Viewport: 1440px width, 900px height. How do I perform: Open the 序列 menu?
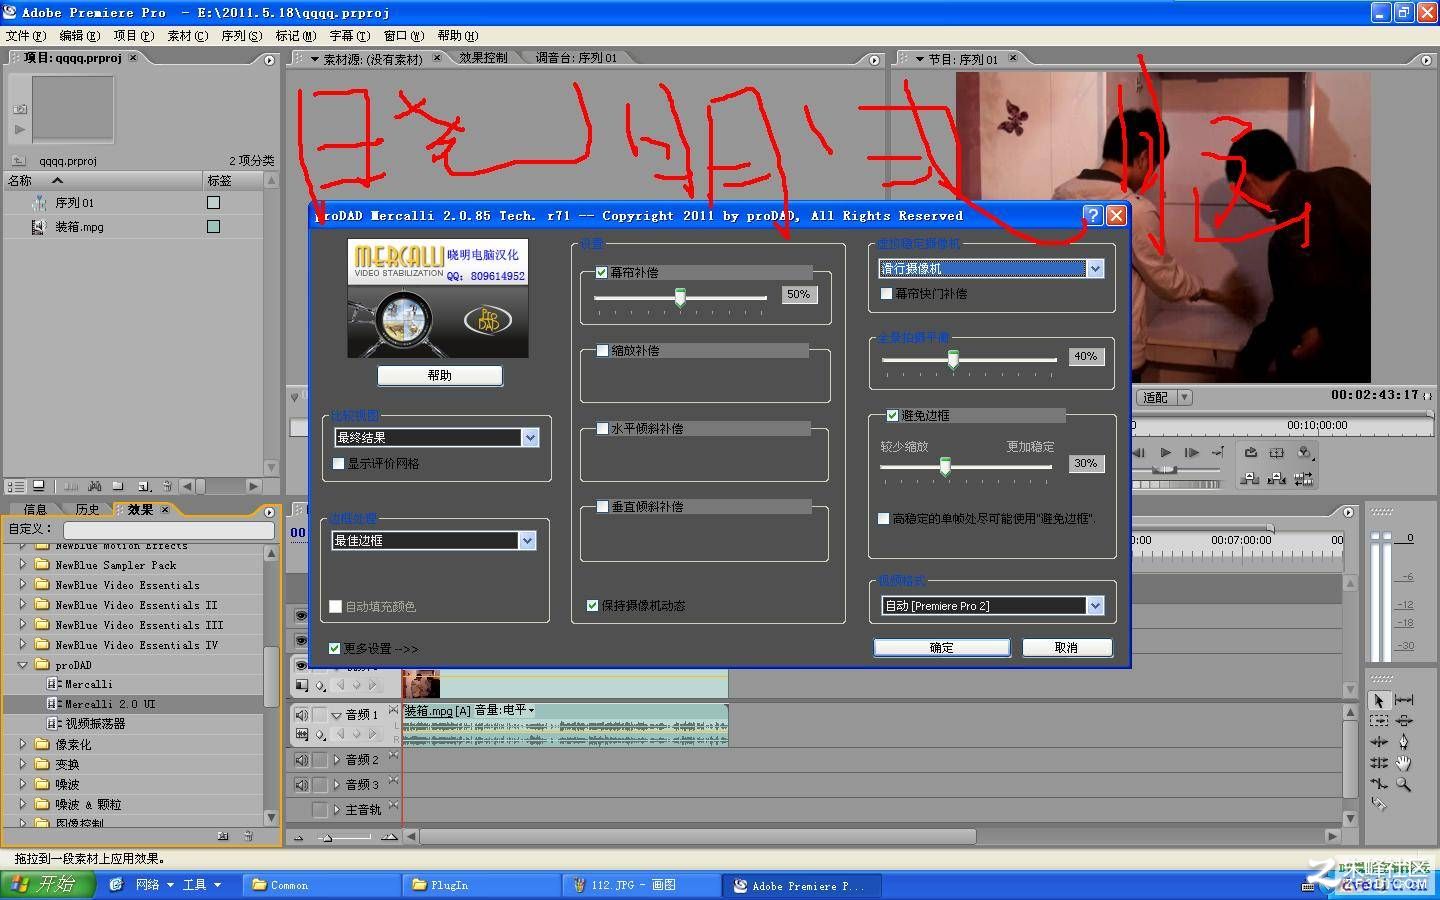click(x=241, y=35)
